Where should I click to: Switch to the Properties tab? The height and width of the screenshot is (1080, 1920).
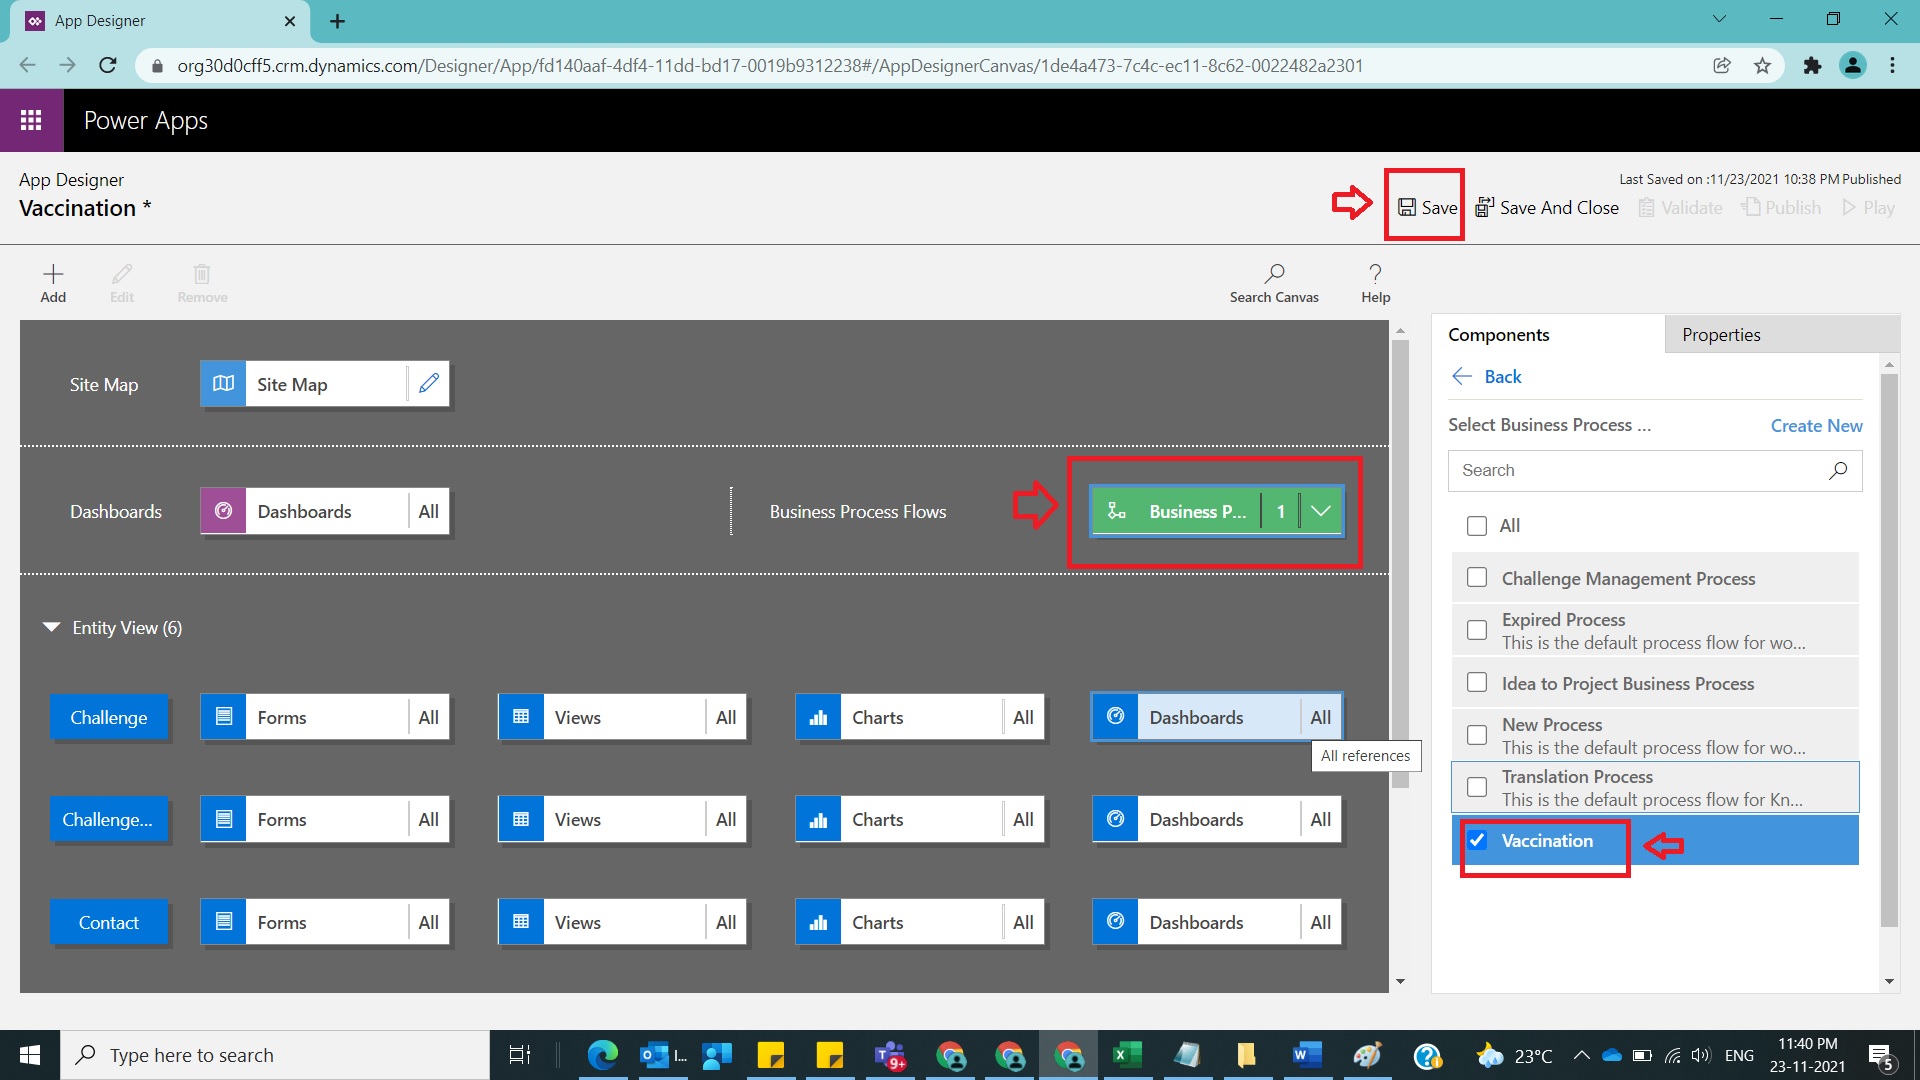point(1720,334)
